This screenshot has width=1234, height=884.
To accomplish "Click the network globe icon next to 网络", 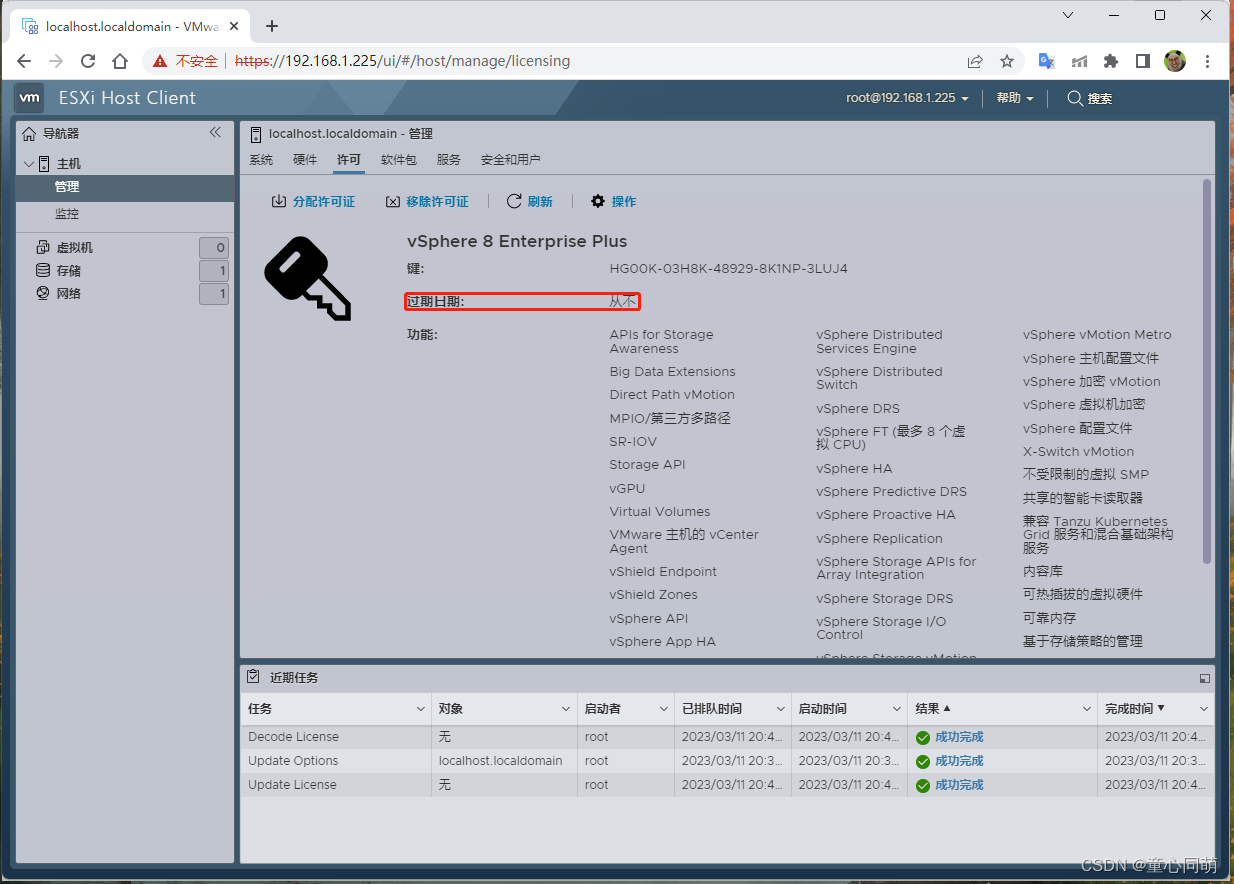I will 43,293.
